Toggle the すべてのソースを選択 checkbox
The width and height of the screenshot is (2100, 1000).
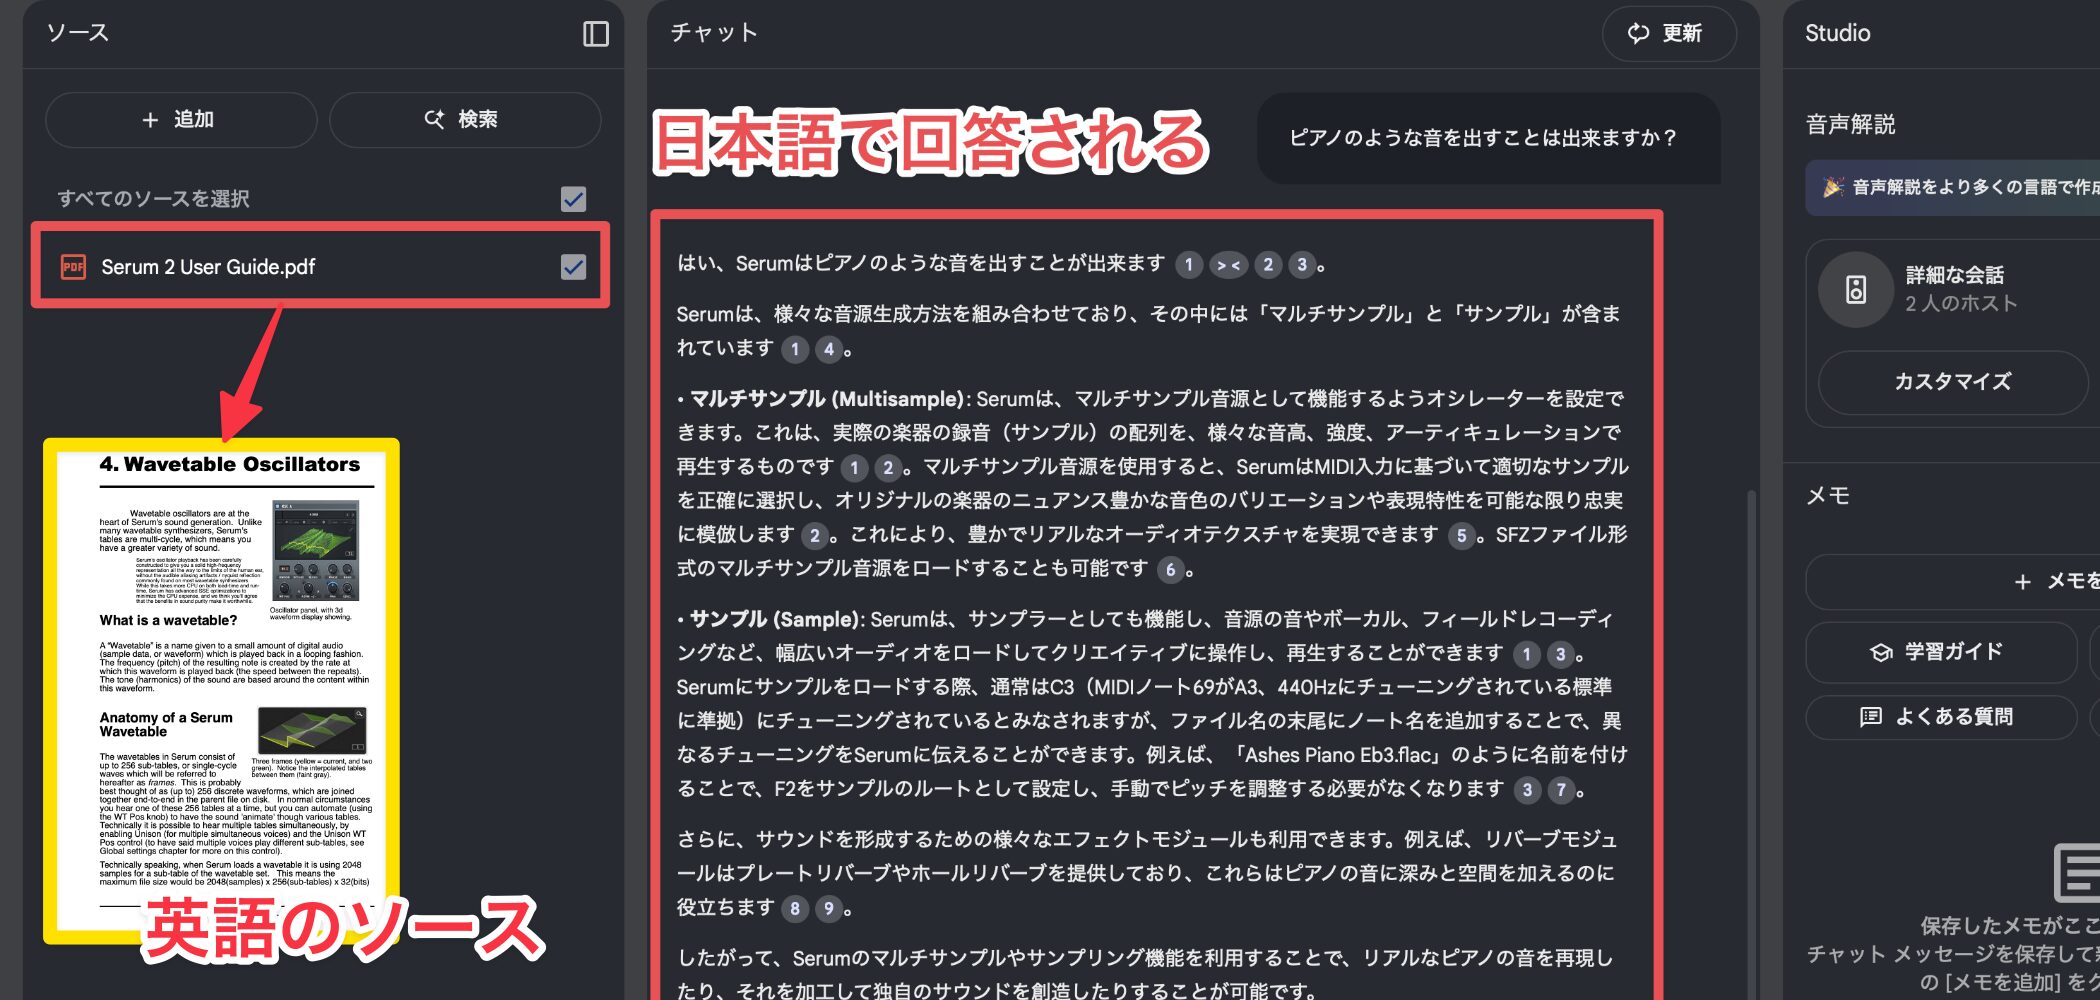tap(573, 199)
